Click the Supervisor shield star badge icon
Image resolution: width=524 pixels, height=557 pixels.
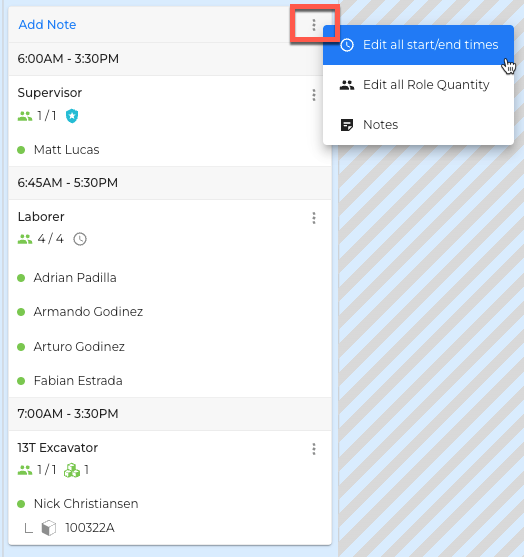(72, 116)
